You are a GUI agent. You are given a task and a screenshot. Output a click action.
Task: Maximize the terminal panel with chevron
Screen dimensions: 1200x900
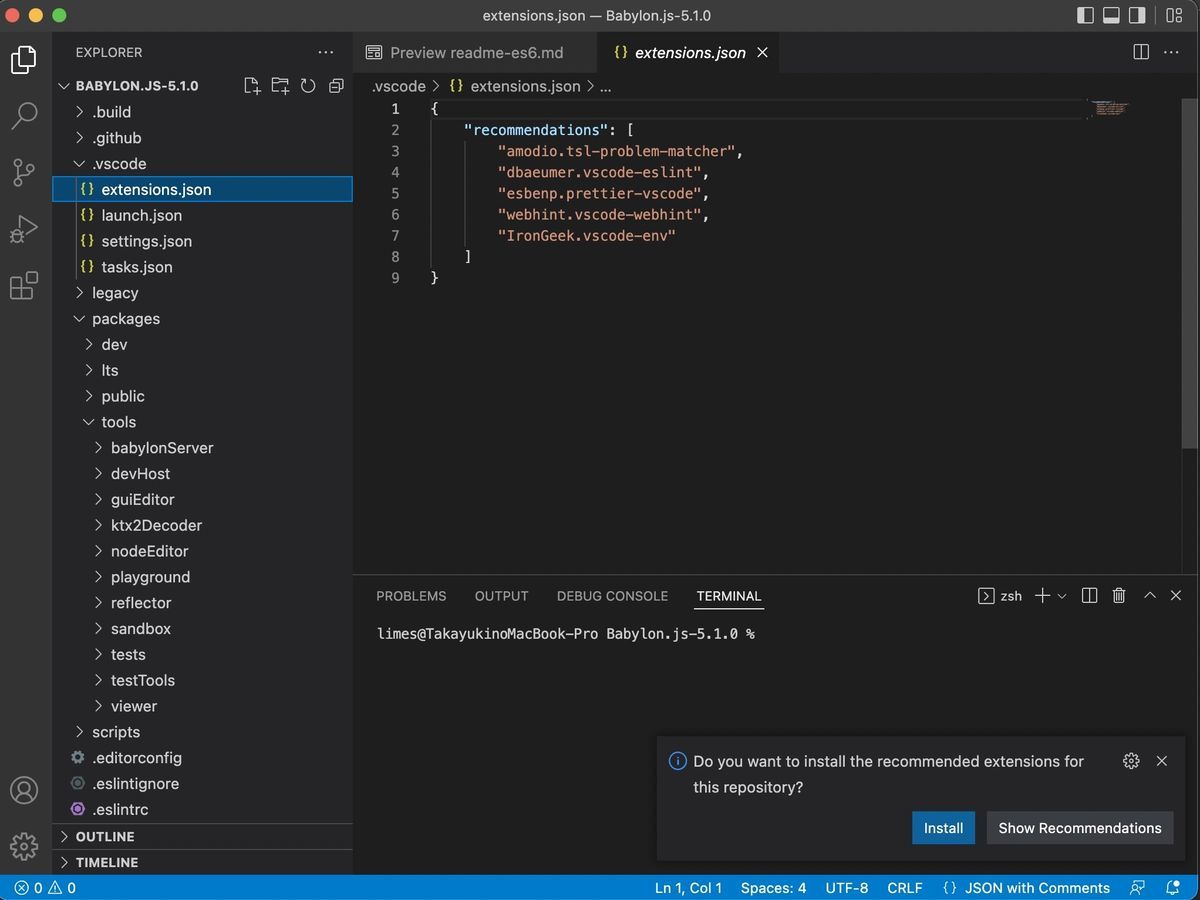pyautogui.click(x=1149, y=595)
